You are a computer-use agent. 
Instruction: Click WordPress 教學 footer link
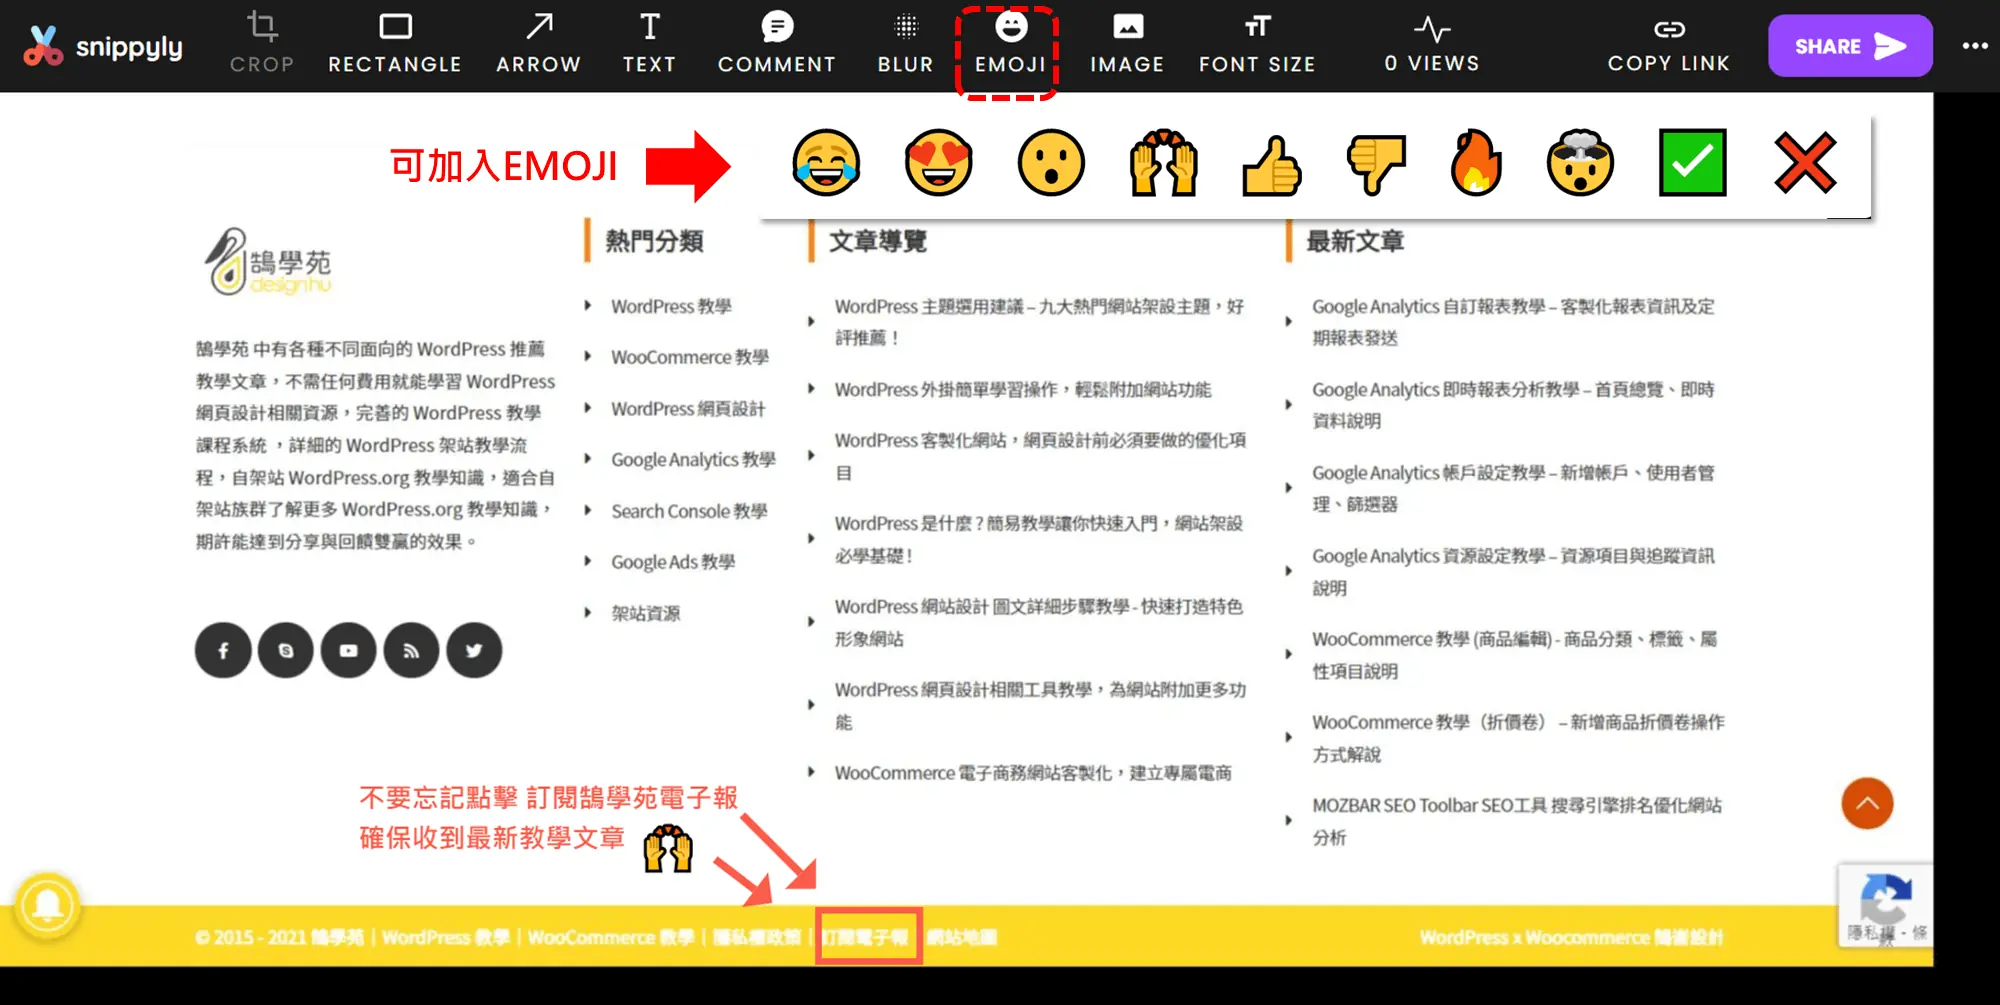pos(446,937)
